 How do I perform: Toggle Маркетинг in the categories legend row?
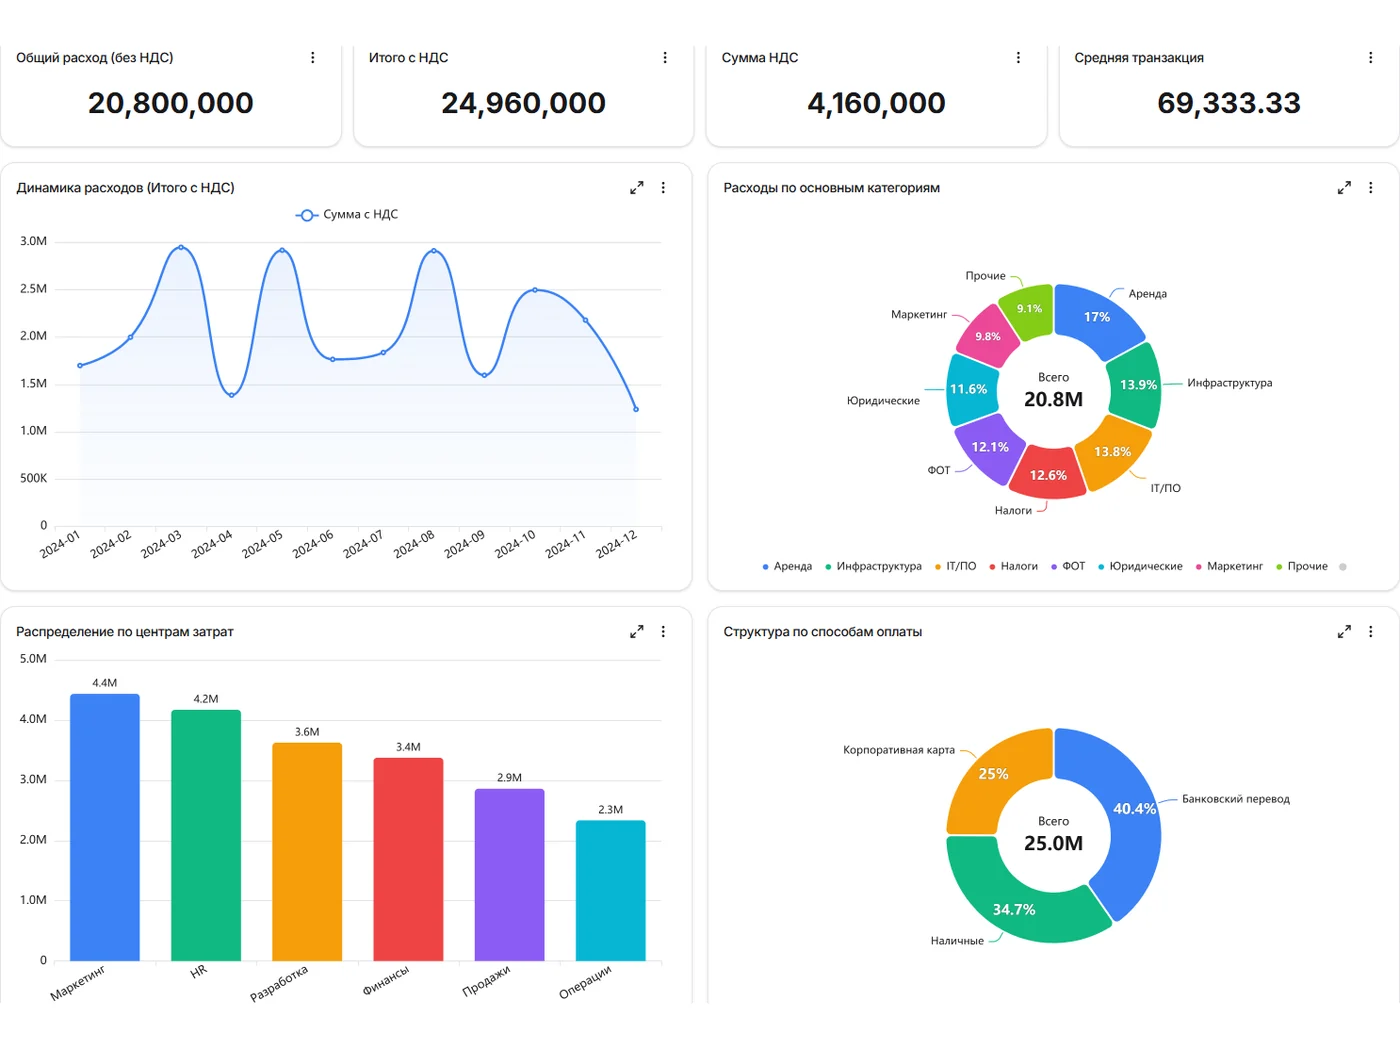click(x=1229, y=567)
